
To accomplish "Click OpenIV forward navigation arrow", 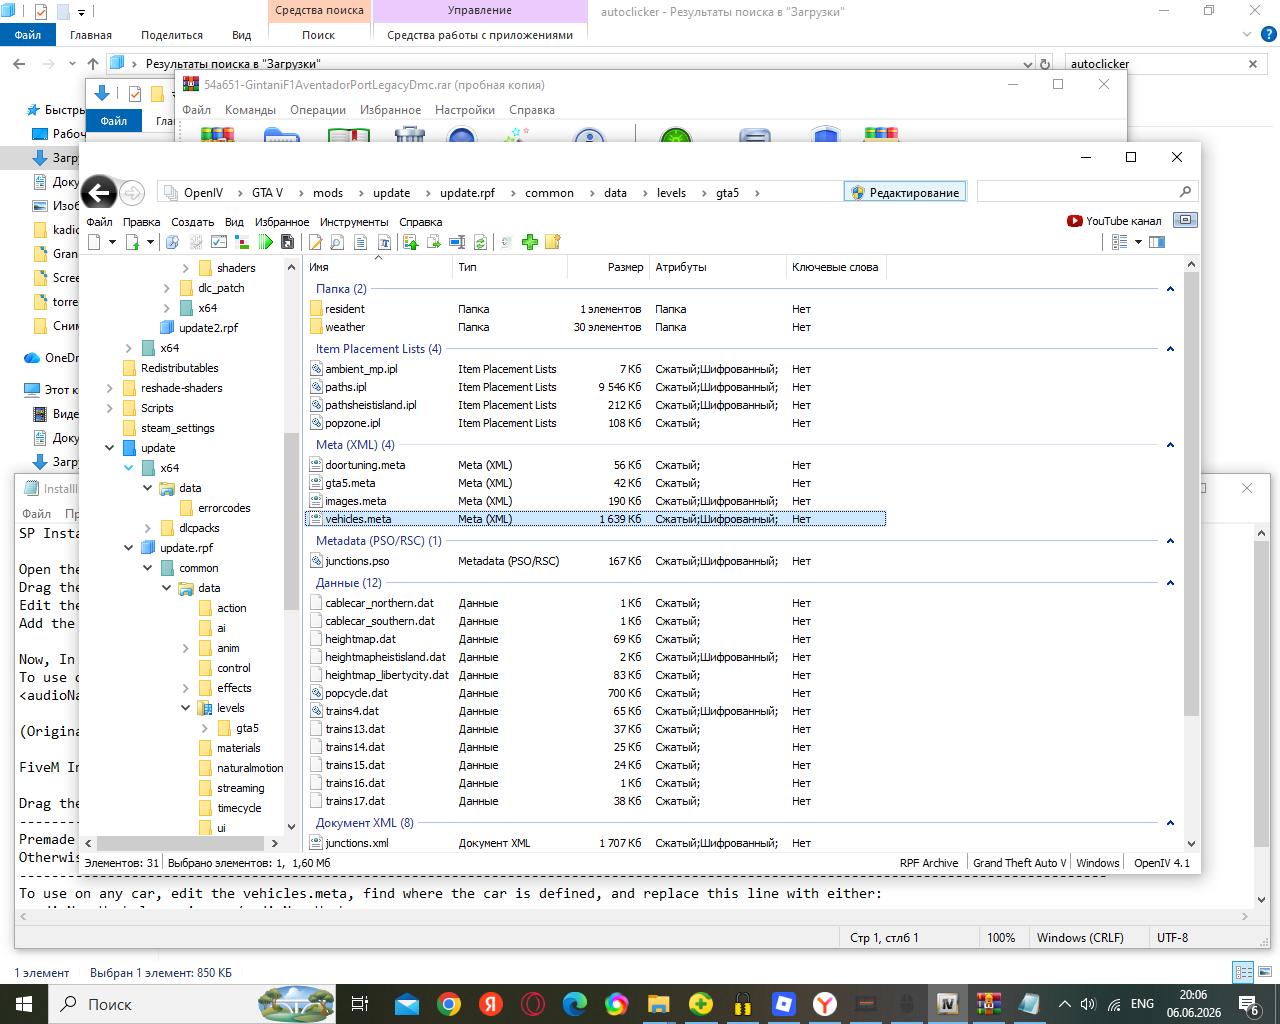I will pos(132,193).
